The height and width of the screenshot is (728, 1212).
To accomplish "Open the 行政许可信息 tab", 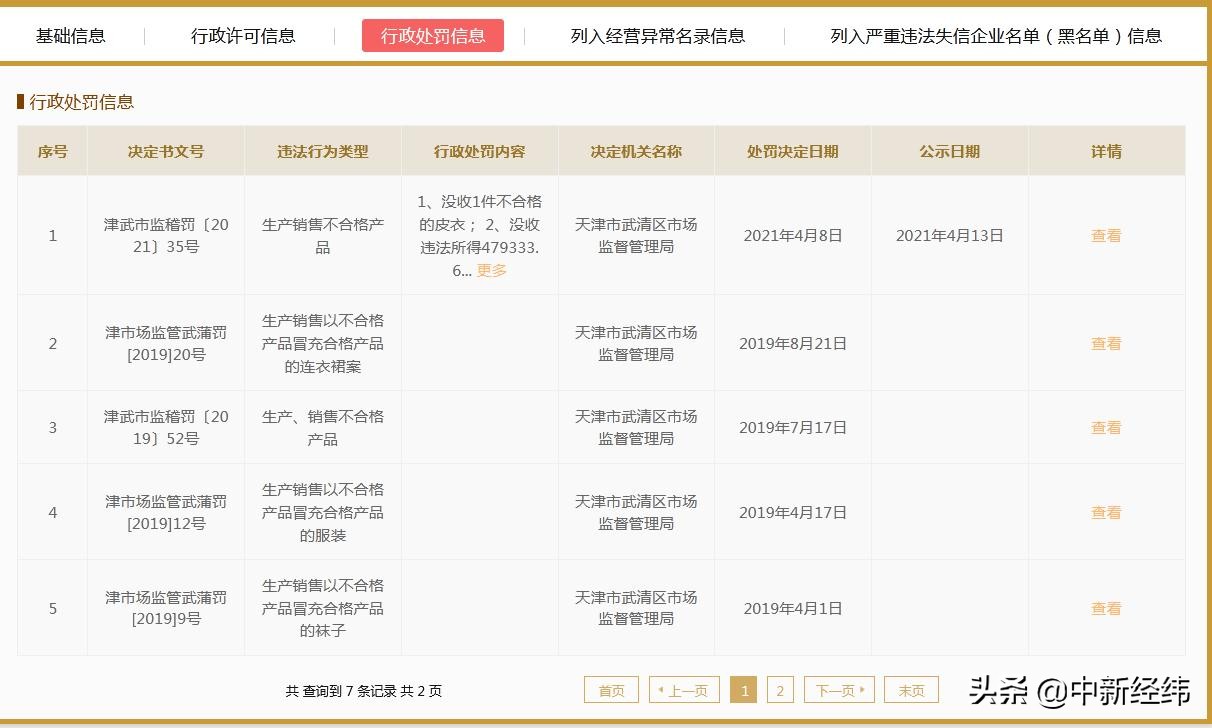I will (242, 34).
